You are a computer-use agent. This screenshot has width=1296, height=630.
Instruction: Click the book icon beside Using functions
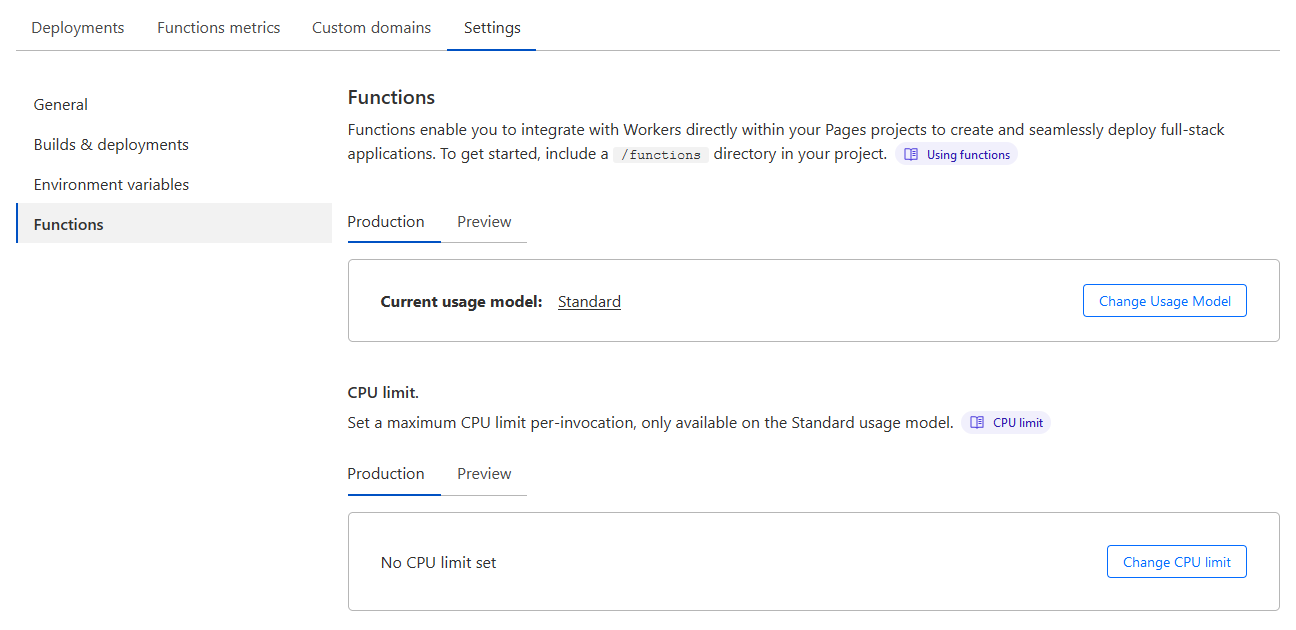pos(911,155)
